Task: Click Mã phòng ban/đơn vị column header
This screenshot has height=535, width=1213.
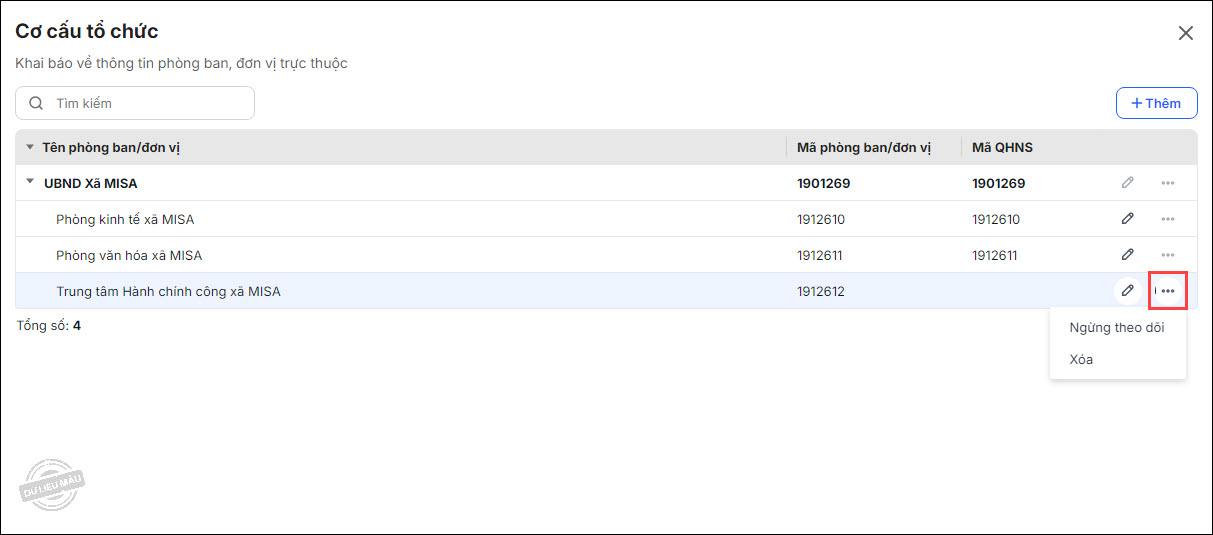Action: click(864, 147)
